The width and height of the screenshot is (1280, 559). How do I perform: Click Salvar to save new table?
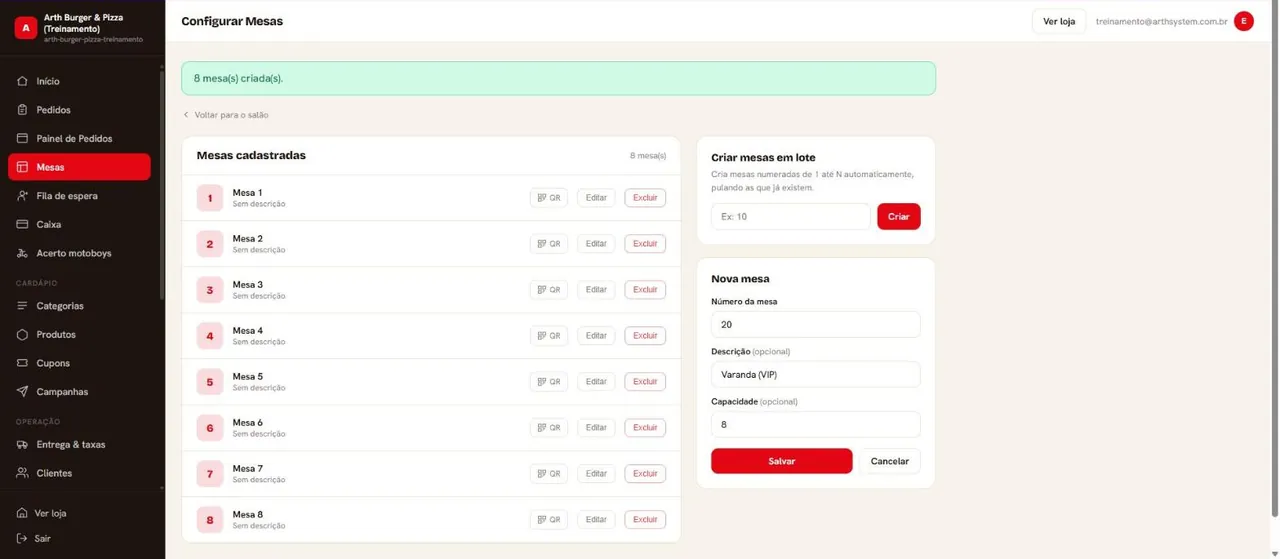[x=782, y=461]
